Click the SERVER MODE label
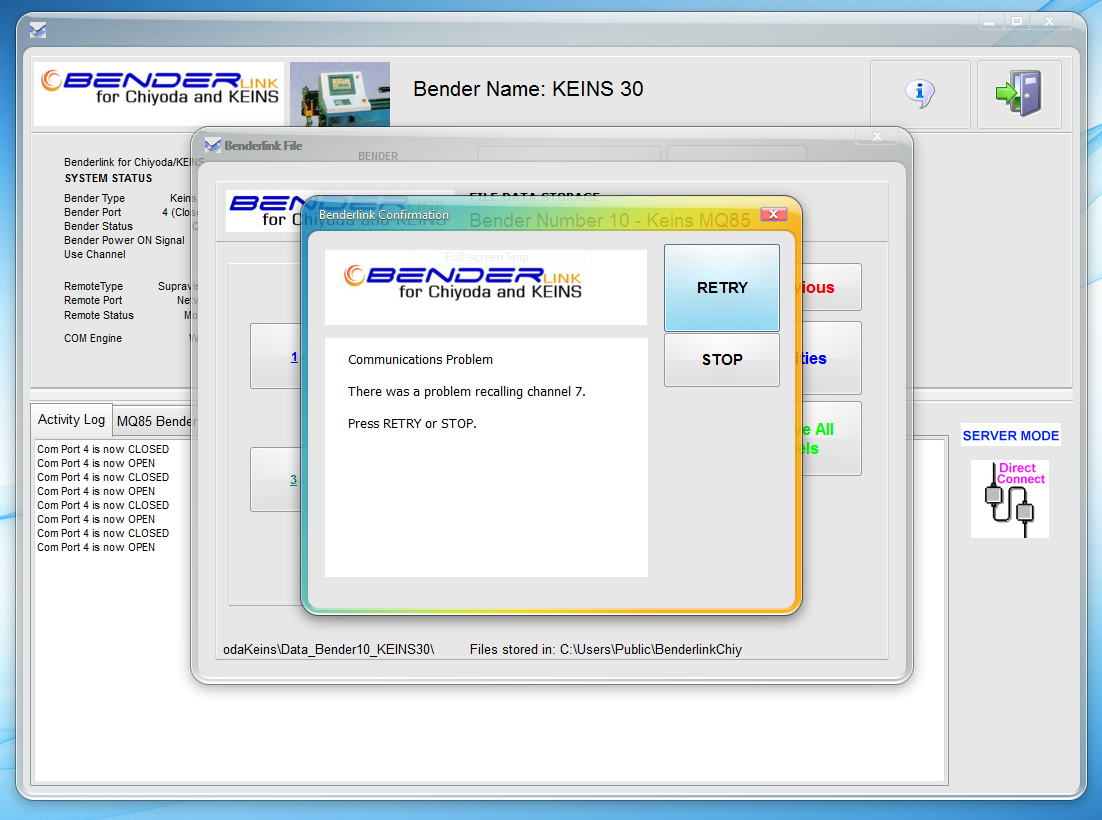Image resolution: width=1102 pixels, height=820 pixels. click(x=1010, y=436)
